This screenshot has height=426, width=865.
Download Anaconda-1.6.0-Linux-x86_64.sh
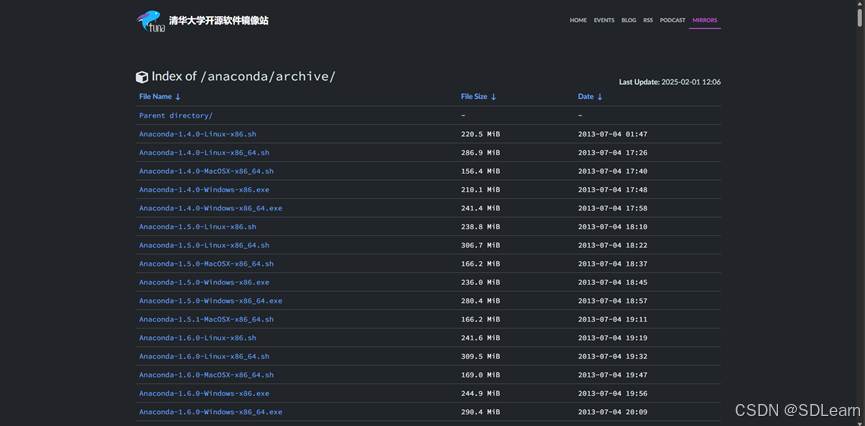point(204,356)
